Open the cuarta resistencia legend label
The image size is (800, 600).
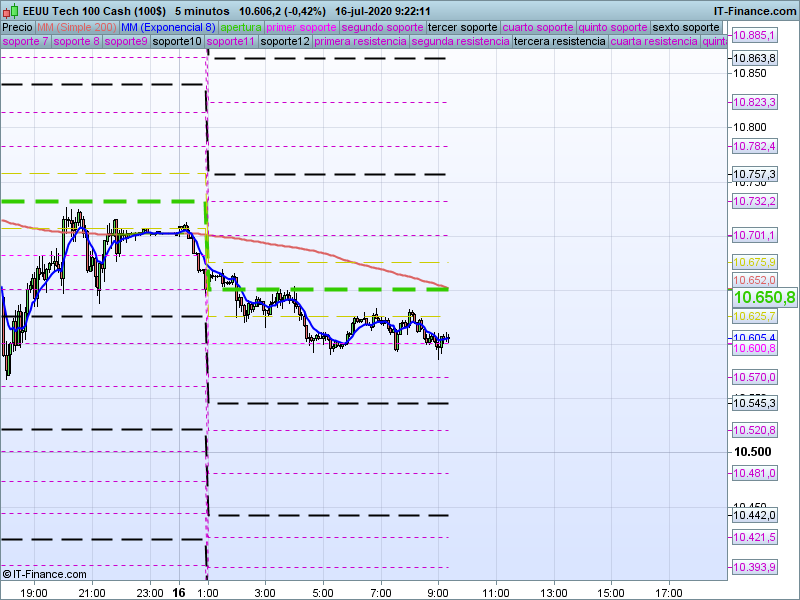click(654, 42)
